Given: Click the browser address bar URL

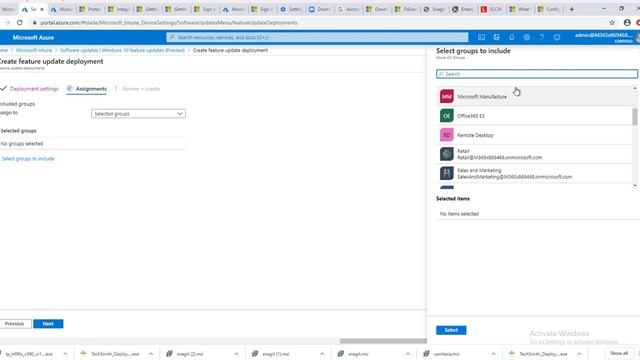Looking at the screenshot, I should click(x=169, y=22).
